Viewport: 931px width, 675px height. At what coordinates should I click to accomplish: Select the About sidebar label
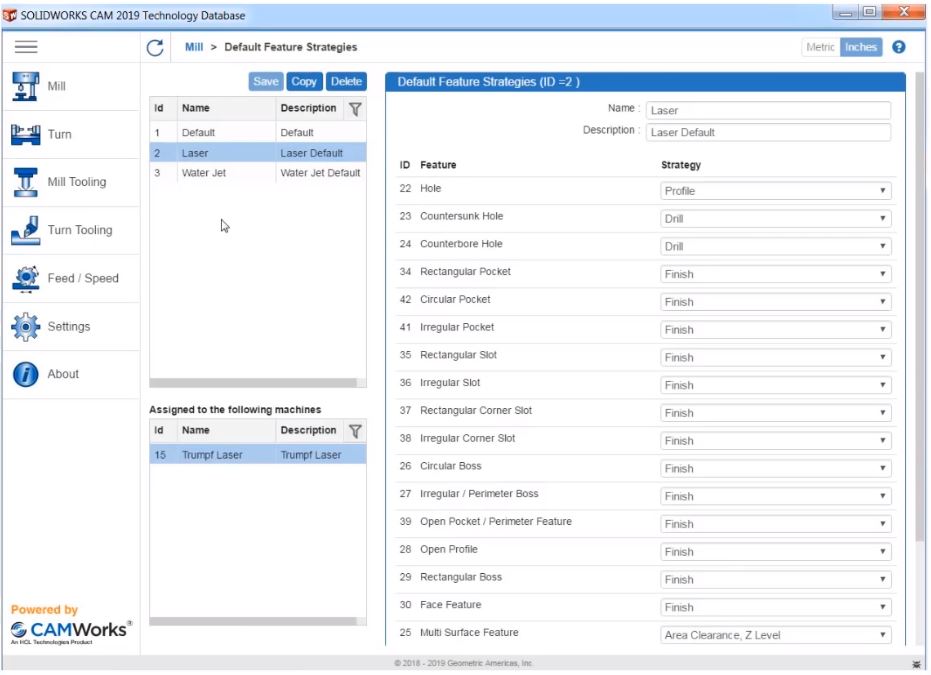point(63,375)
